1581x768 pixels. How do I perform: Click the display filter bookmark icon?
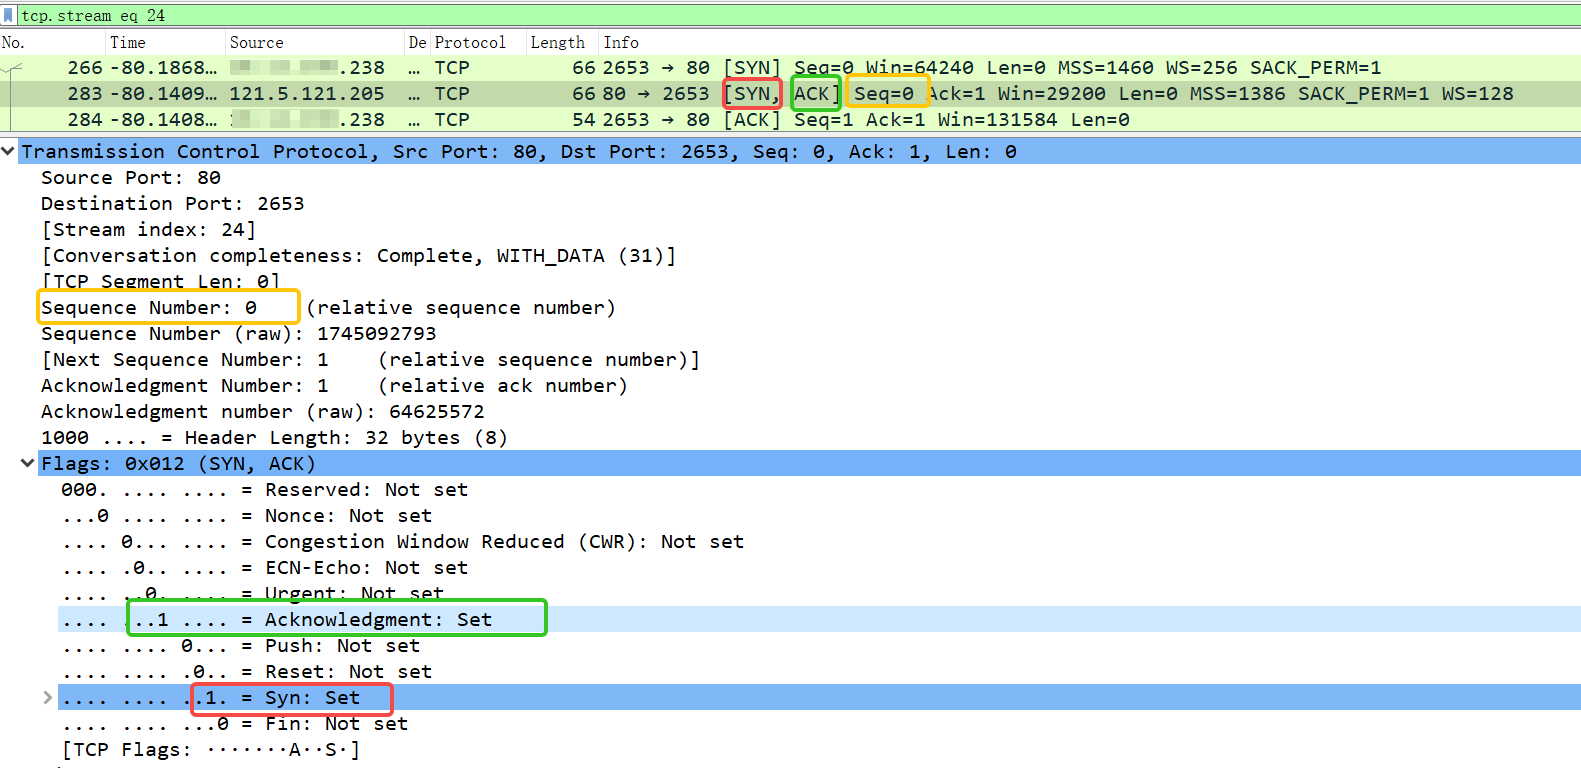(x=9, y=15)
